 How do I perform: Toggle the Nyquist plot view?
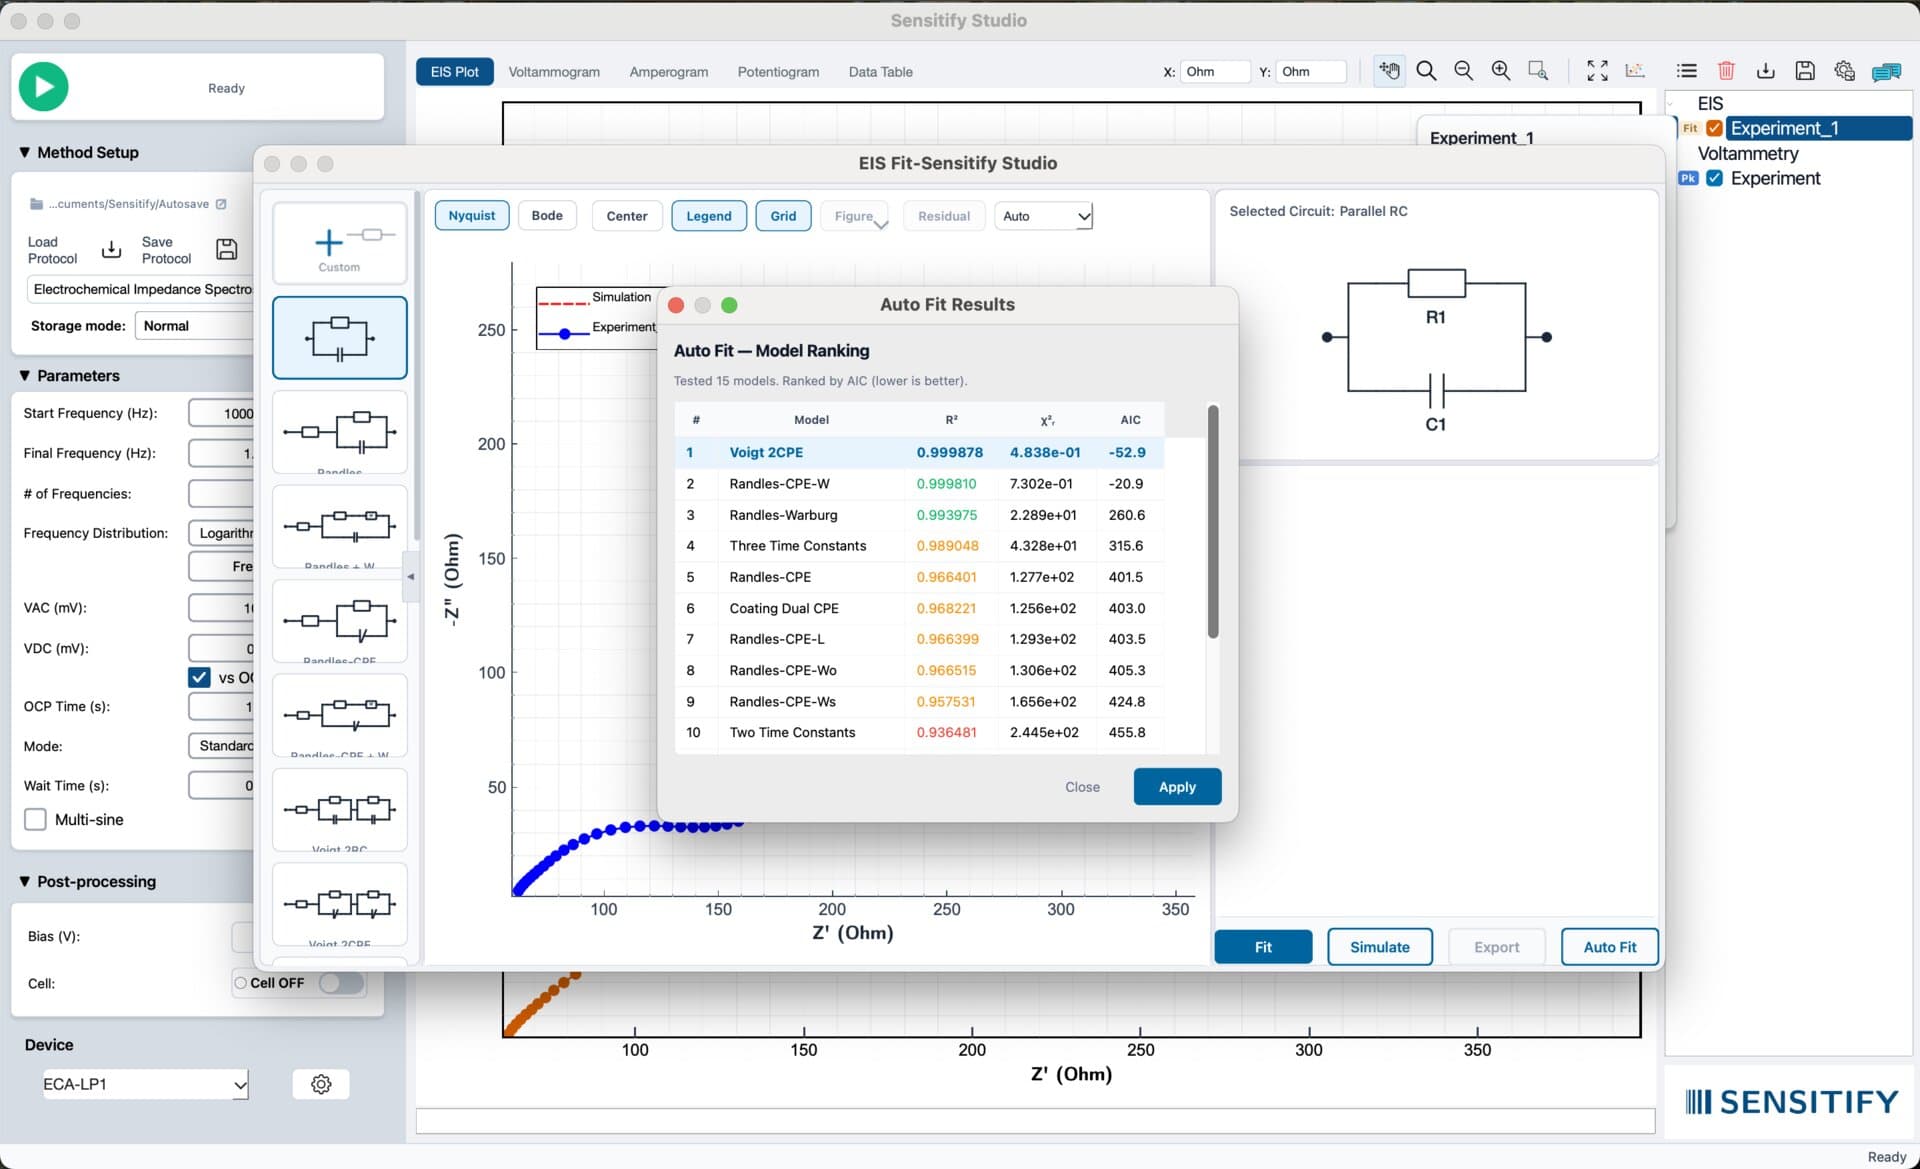tap(472, 216)
